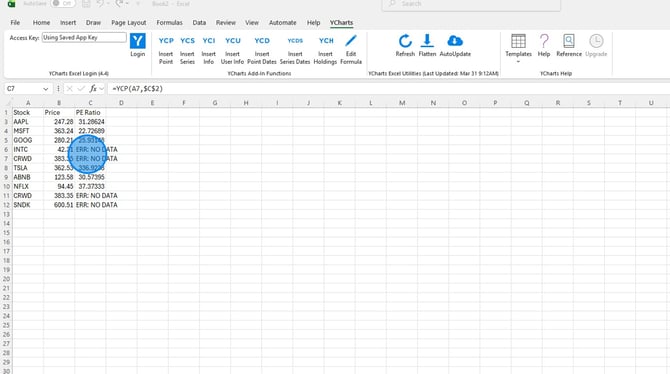670x374 pixels.
Task: Click the Excel app icon in title bar
Action: coord(12,3)
